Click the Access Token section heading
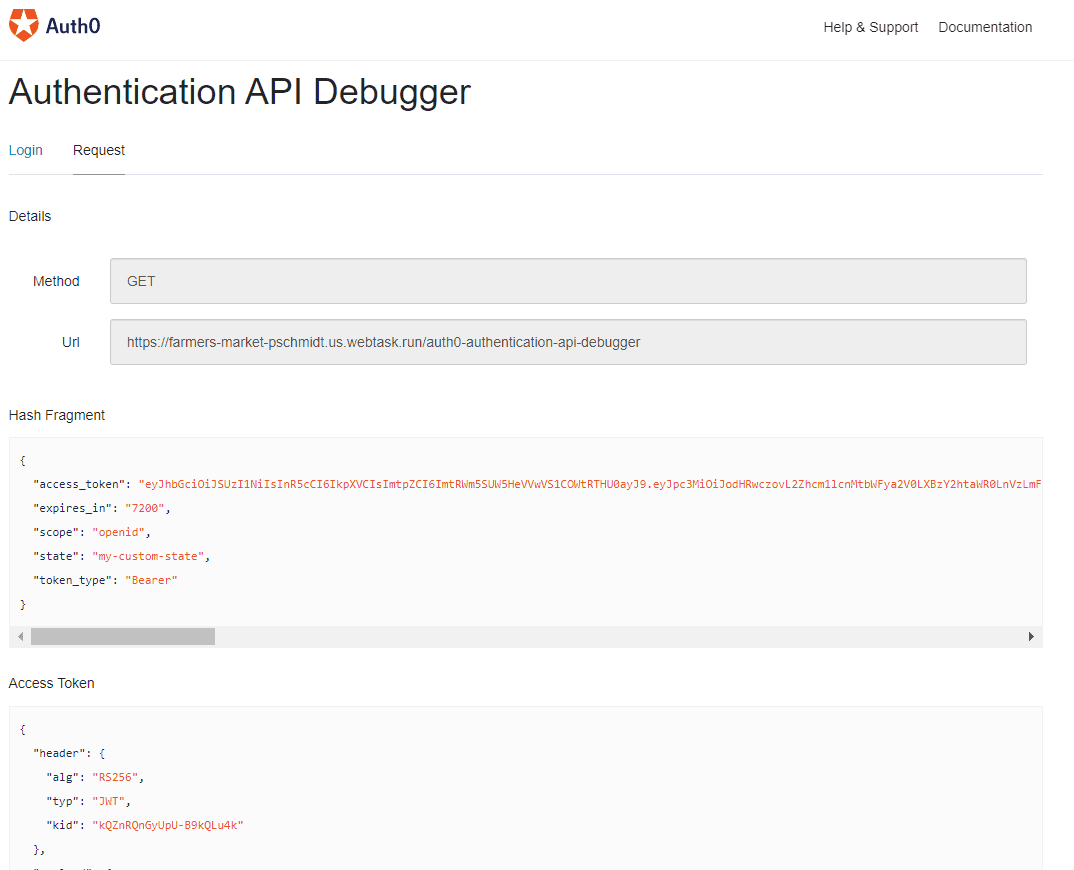This screenshot has height=870, width=1074. 51,683
